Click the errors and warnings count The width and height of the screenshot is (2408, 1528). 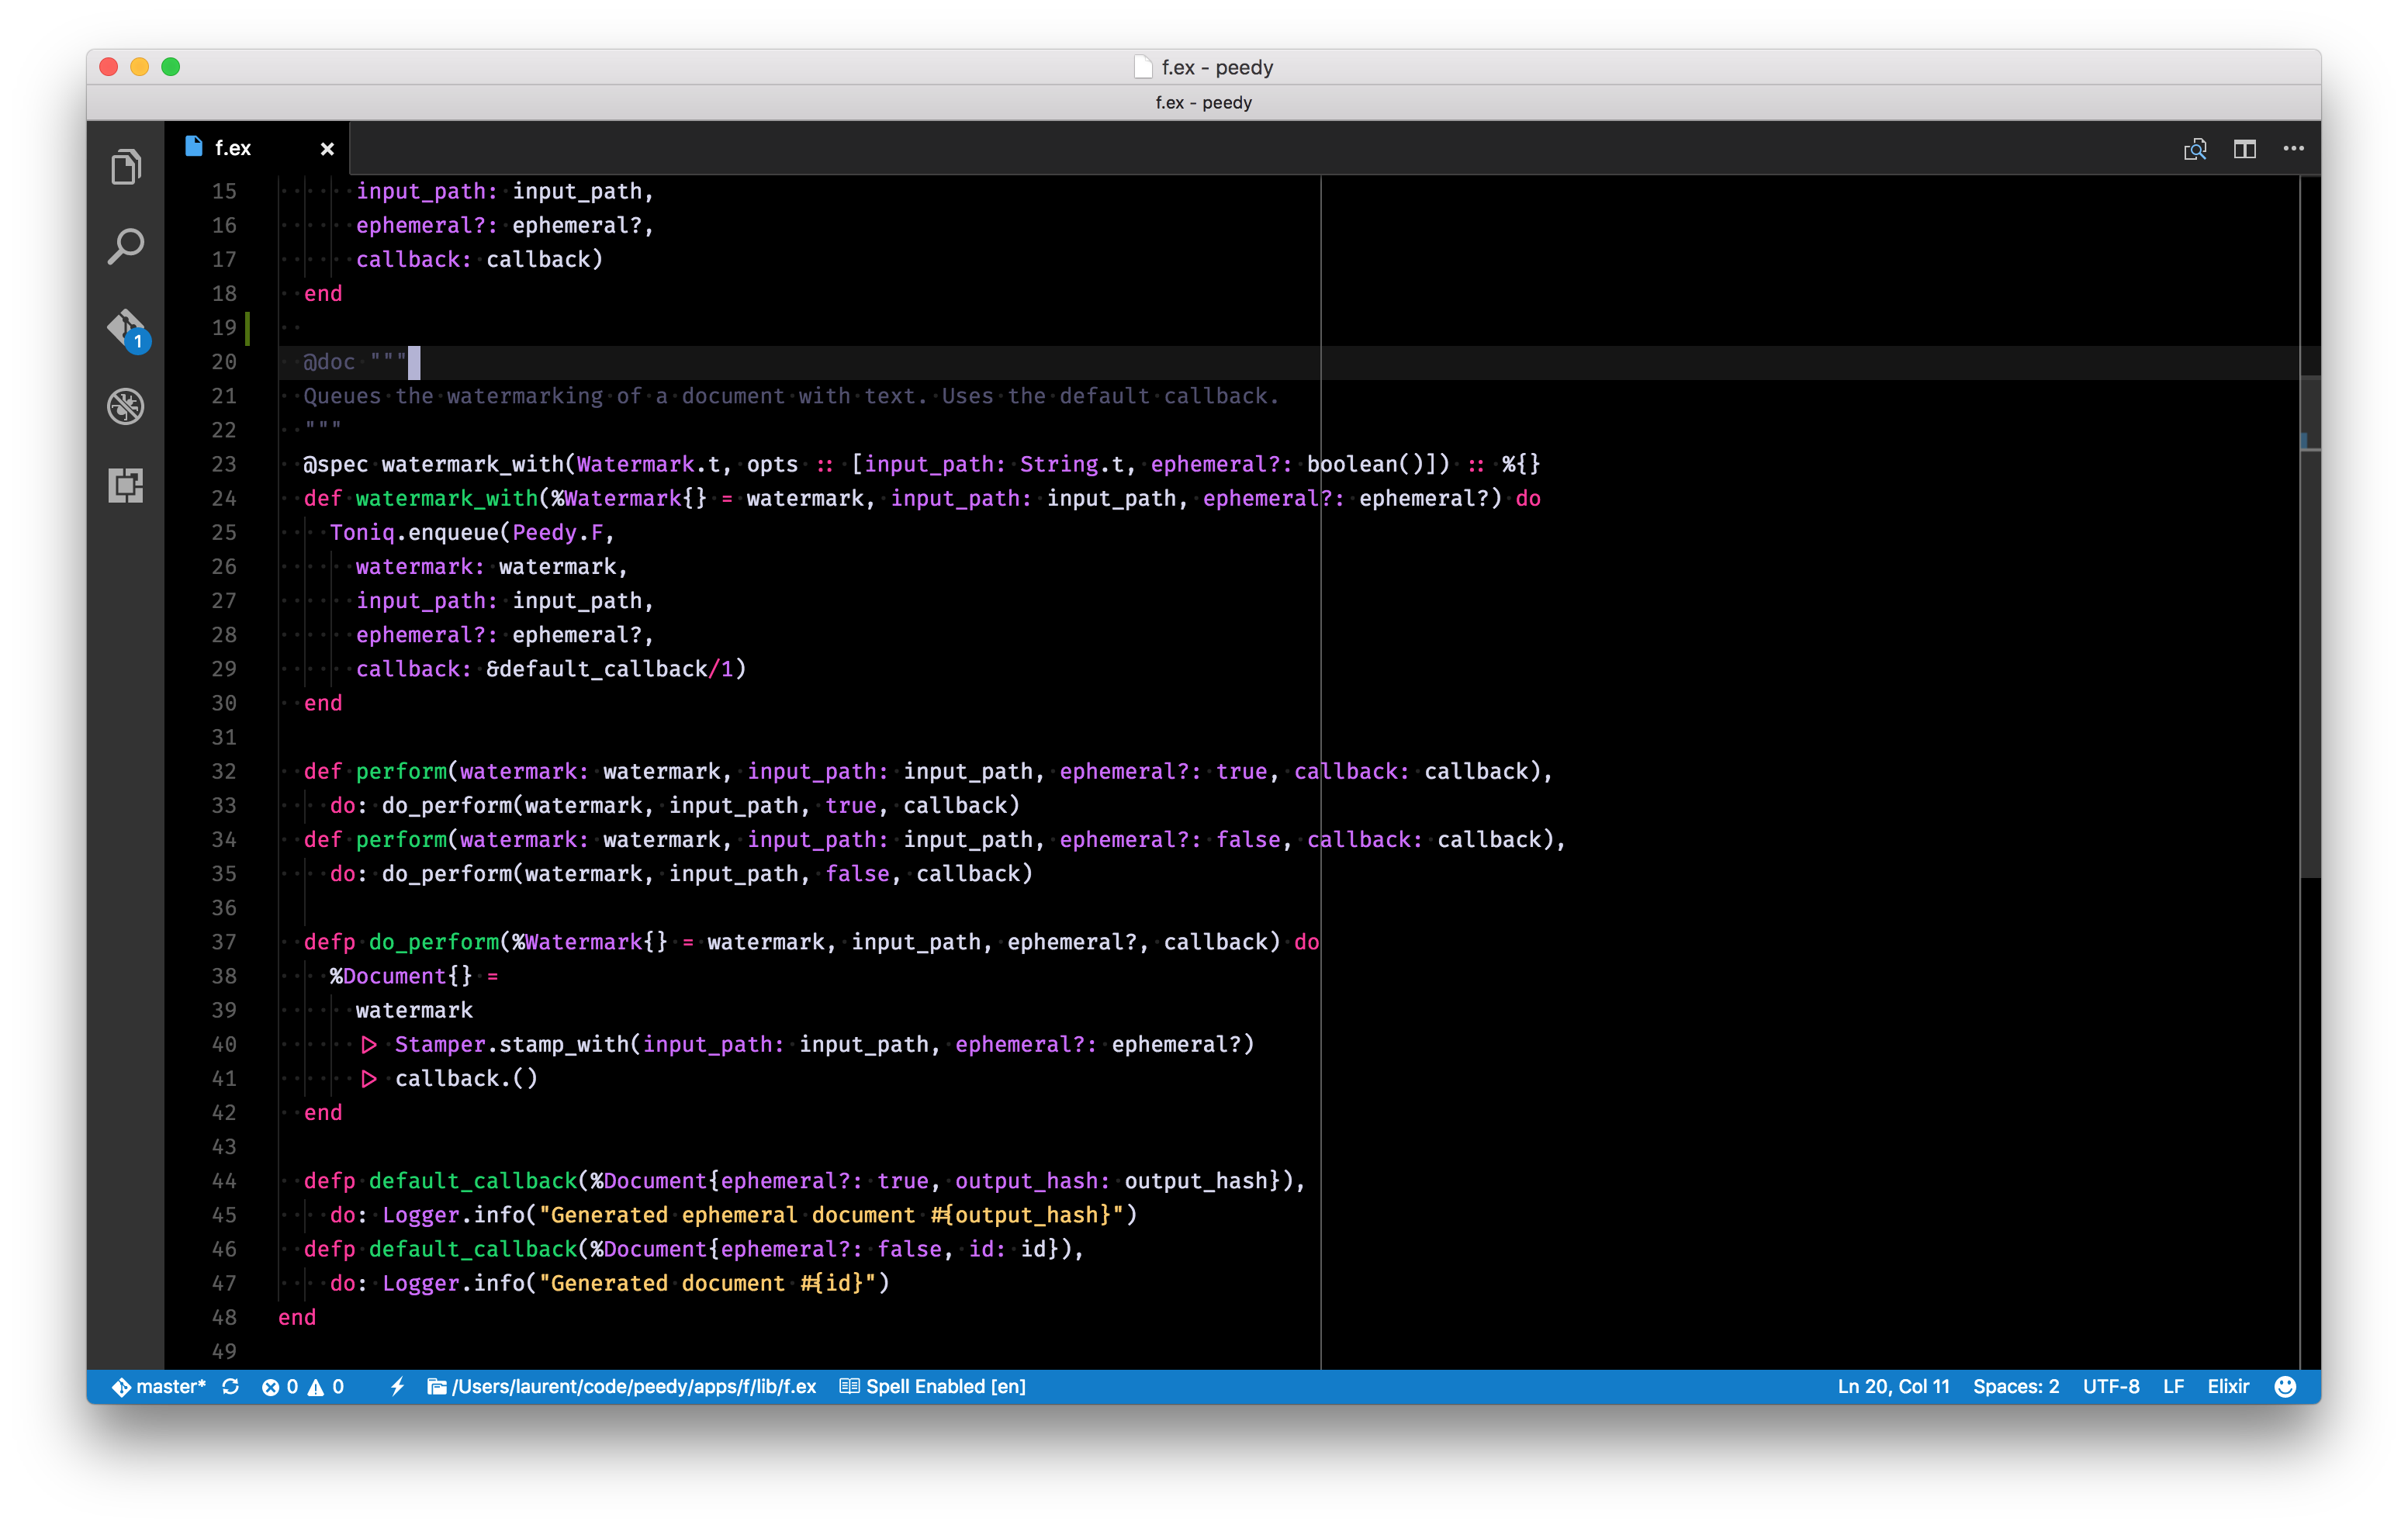(303, 1386)
